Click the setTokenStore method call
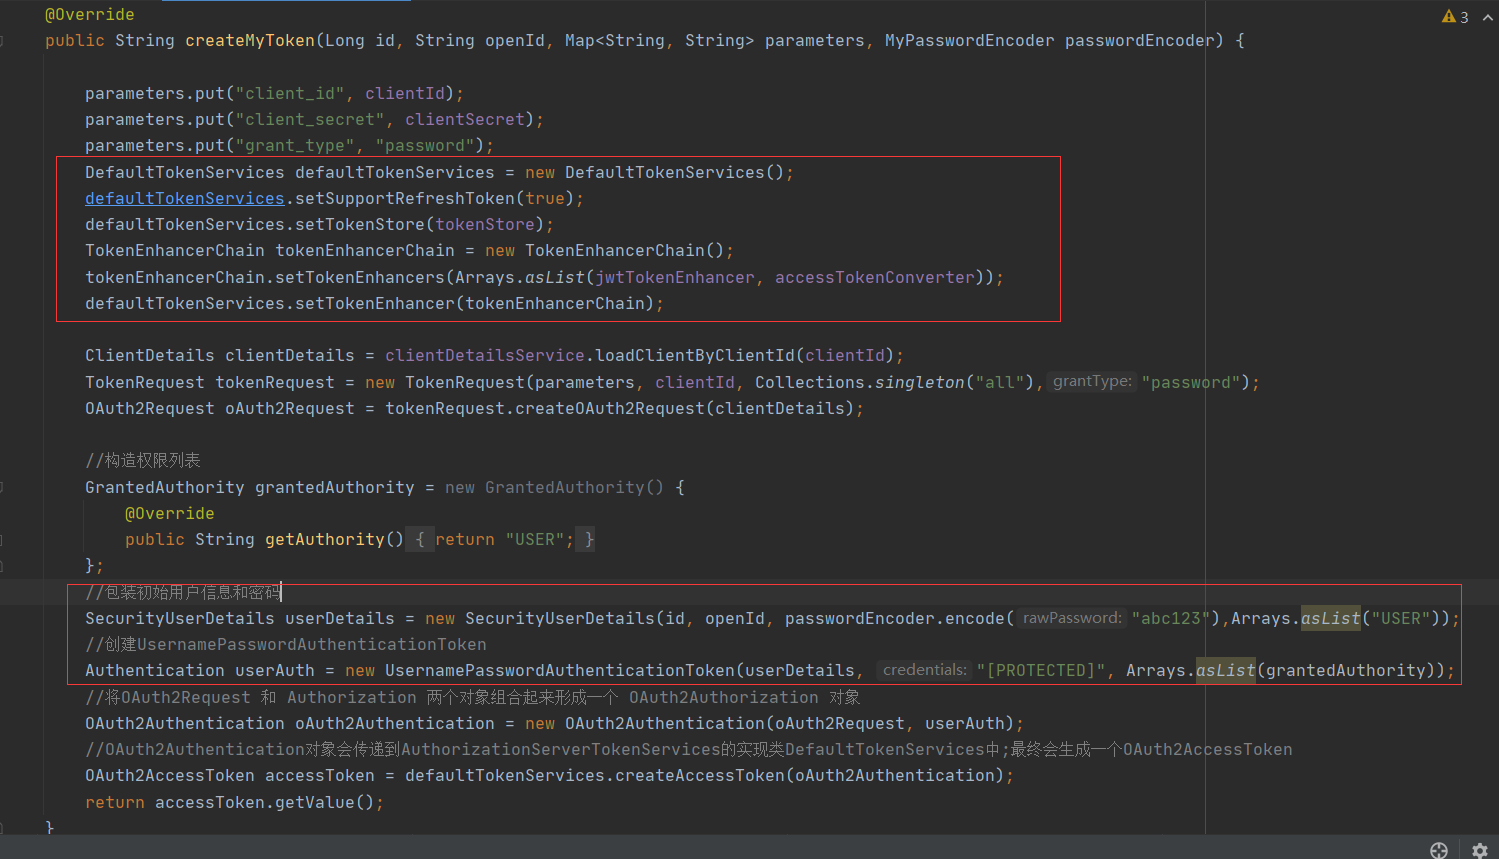 point(360,224)
